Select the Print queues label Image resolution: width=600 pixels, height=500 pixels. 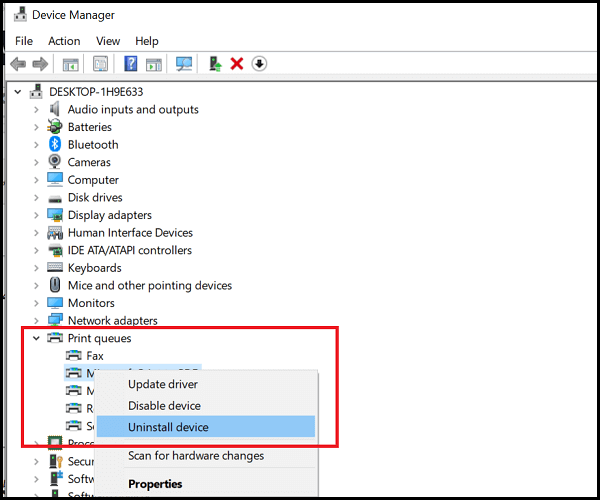(x=99, y=338)
